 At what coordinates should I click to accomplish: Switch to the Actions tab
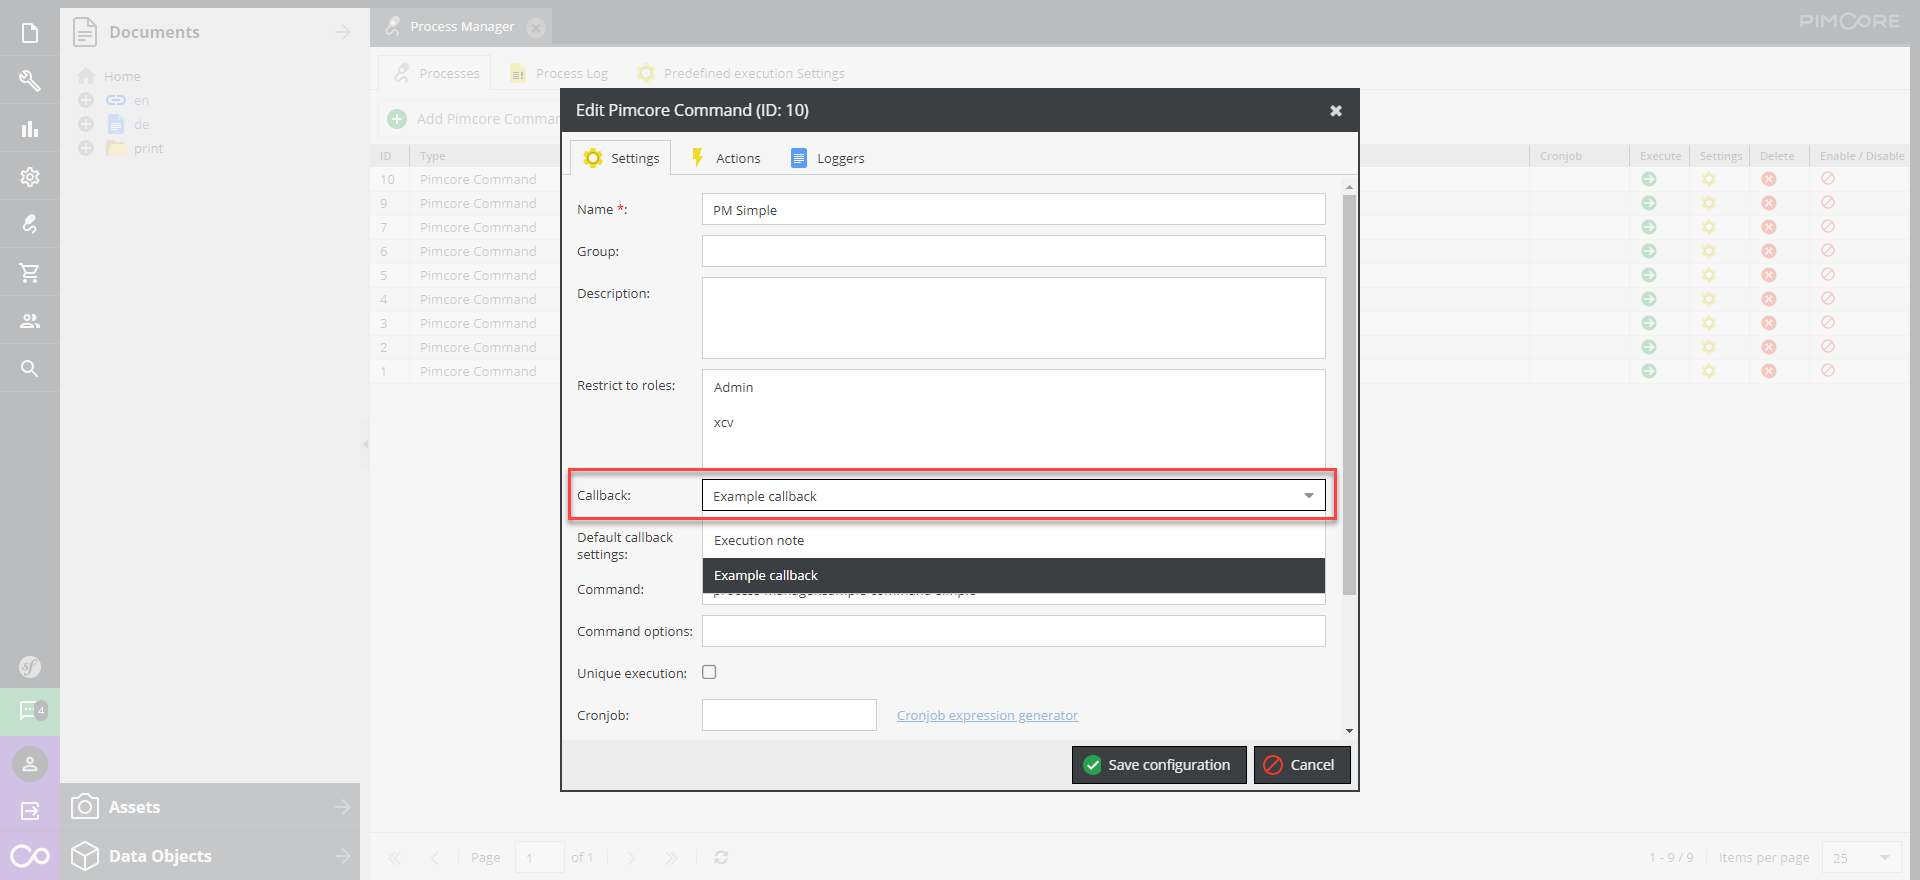726,158
